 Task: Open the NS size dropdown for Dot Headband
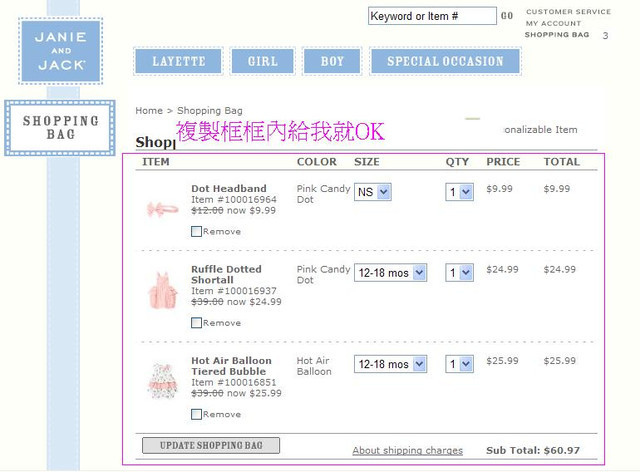pos(373,191)
